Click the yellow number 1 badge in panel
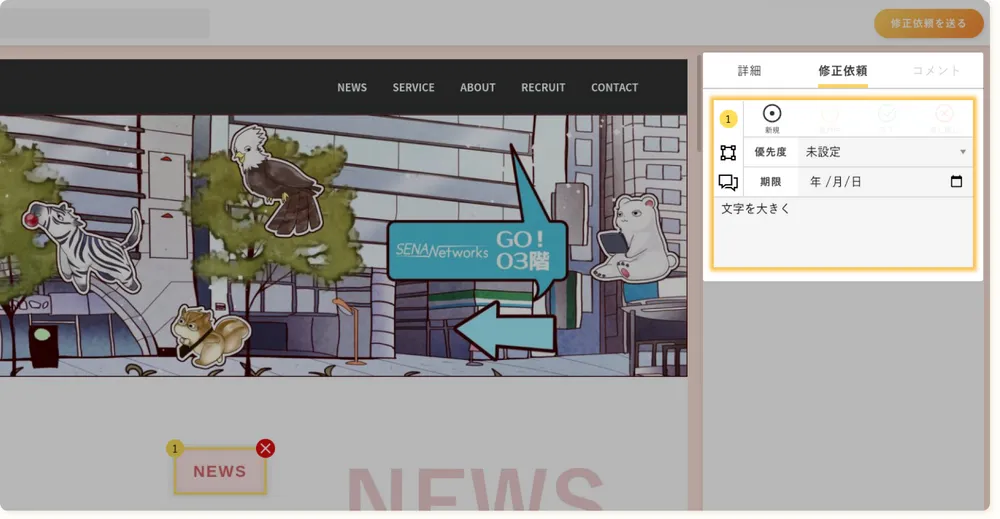Image resolution: width=1000 pixels, height=519 pixels. (x=728, y=119)
